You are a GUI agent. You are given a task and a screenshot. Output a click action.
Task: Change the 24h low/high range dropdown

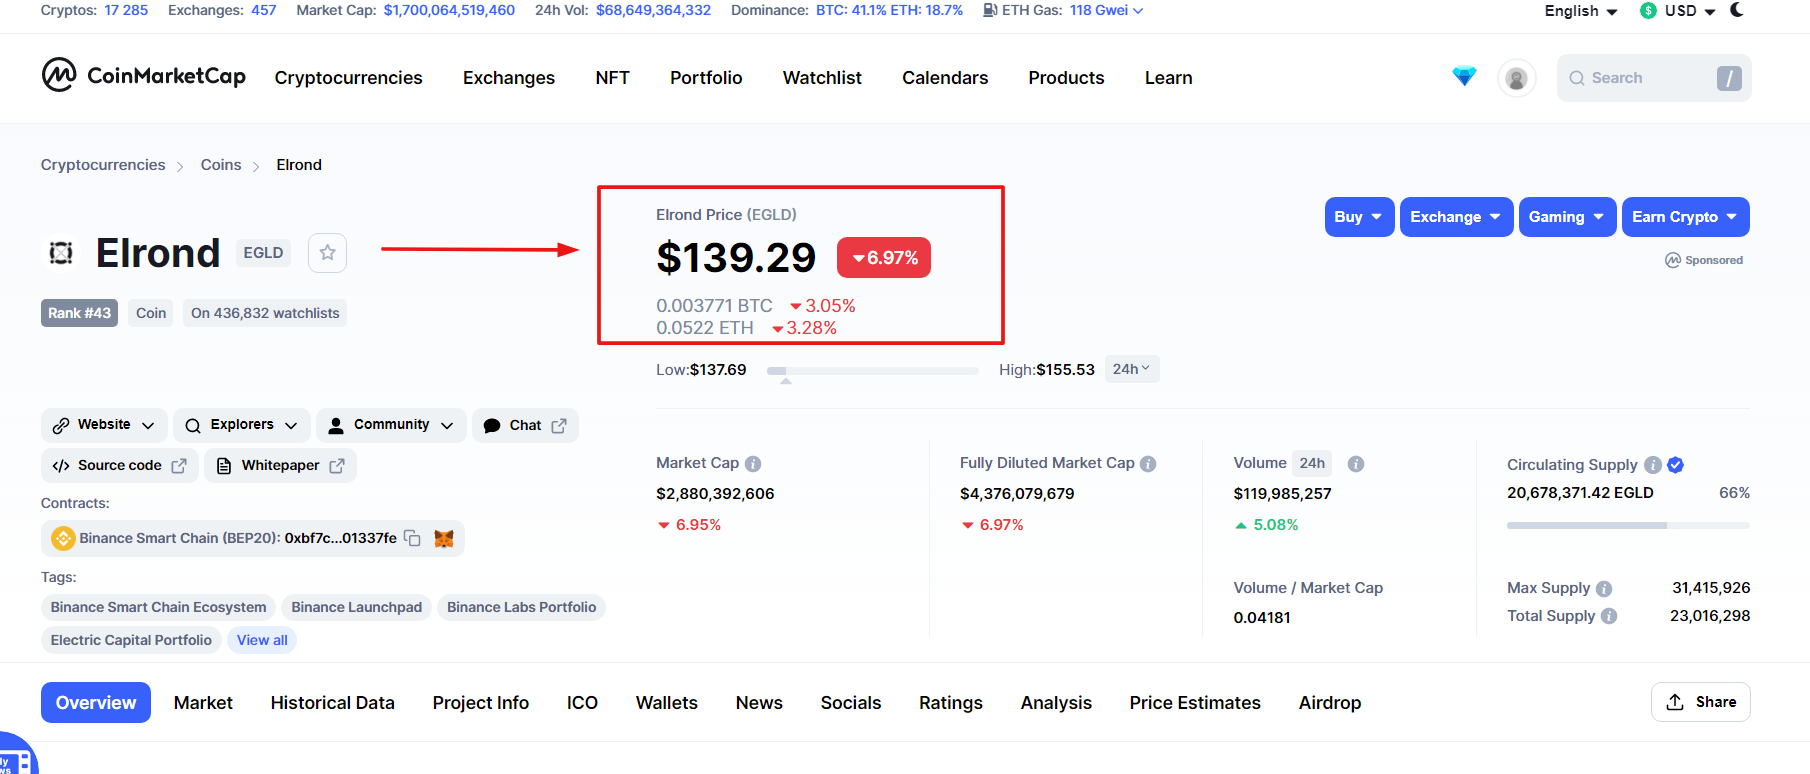coord(1132,369)
